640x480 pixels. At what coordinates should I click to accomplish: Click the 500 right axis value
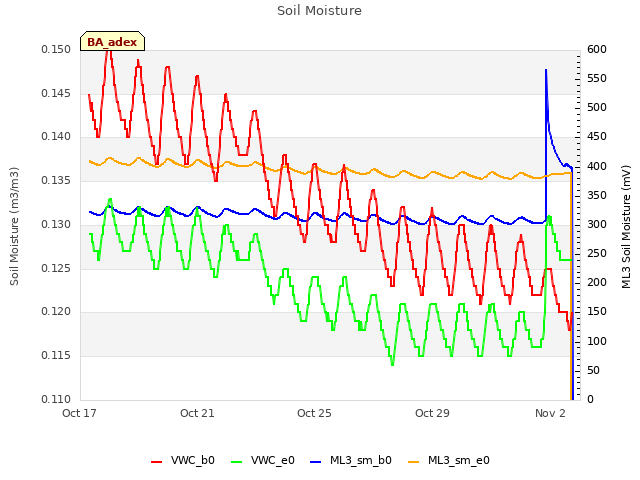click(x=597, y=107)
